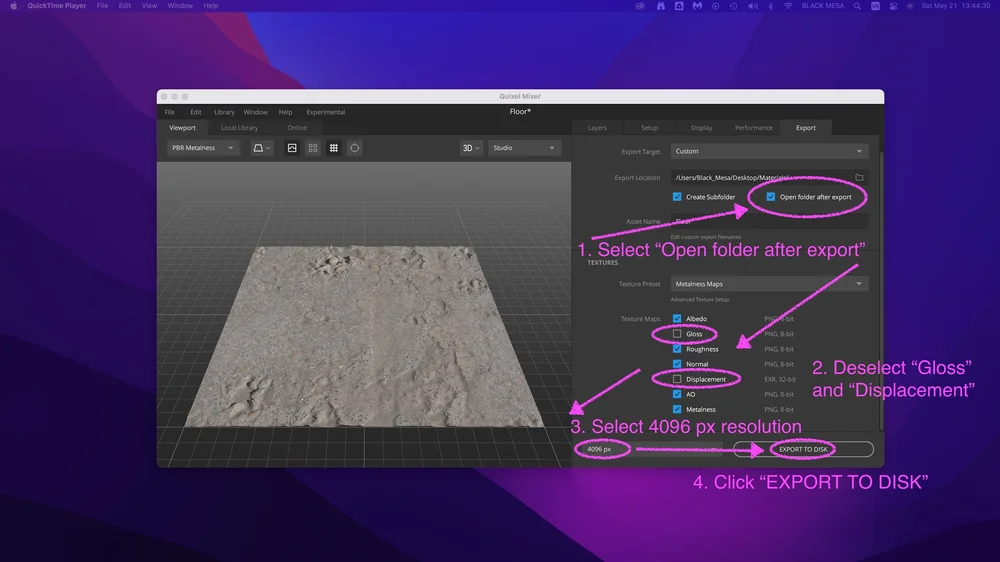Uncheck the AO texture map
1000x562 pixels.
677,394
